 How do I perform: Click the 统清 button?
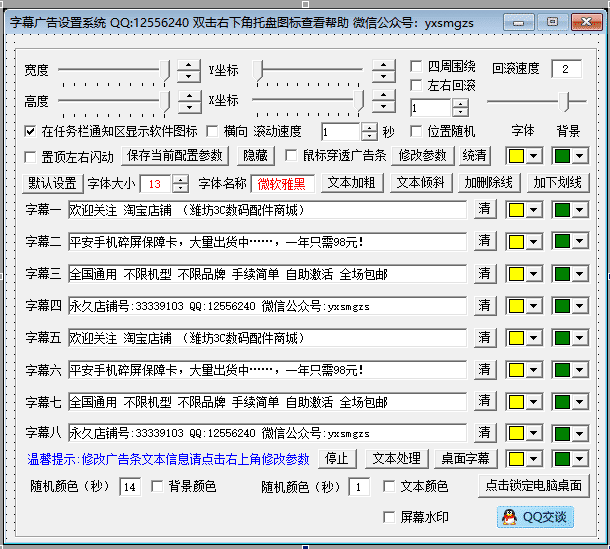tap(474, 156)
